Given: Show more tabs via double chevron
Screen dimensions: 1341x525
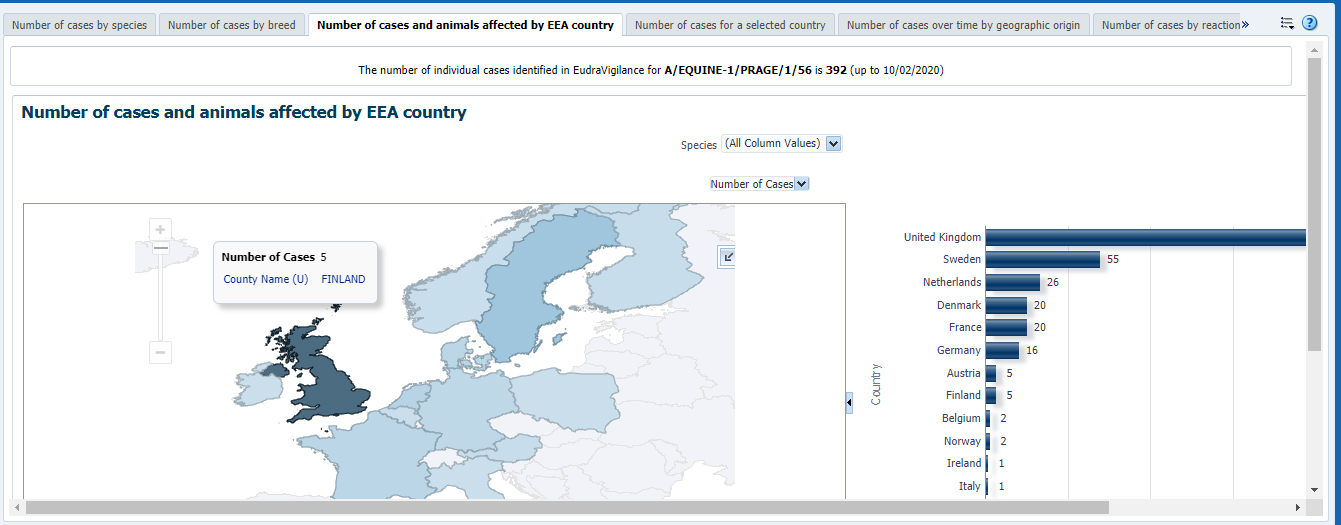Looking at the screenshot, I should (1245, 24).
